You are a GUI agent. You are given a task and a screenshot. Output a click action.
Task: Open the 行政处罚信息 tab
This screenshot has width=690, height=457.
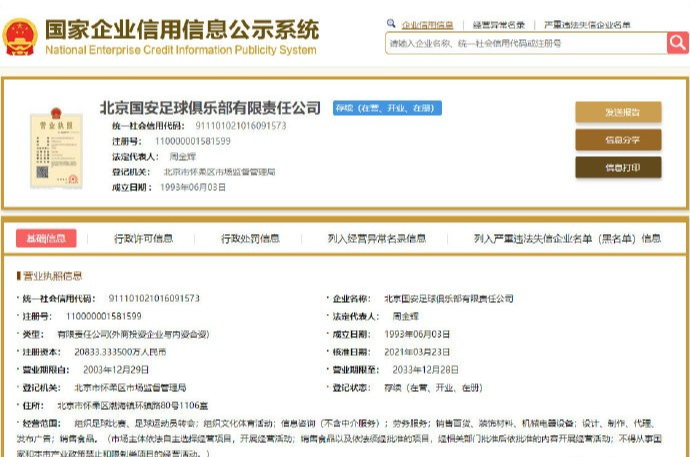pos(250,238)
